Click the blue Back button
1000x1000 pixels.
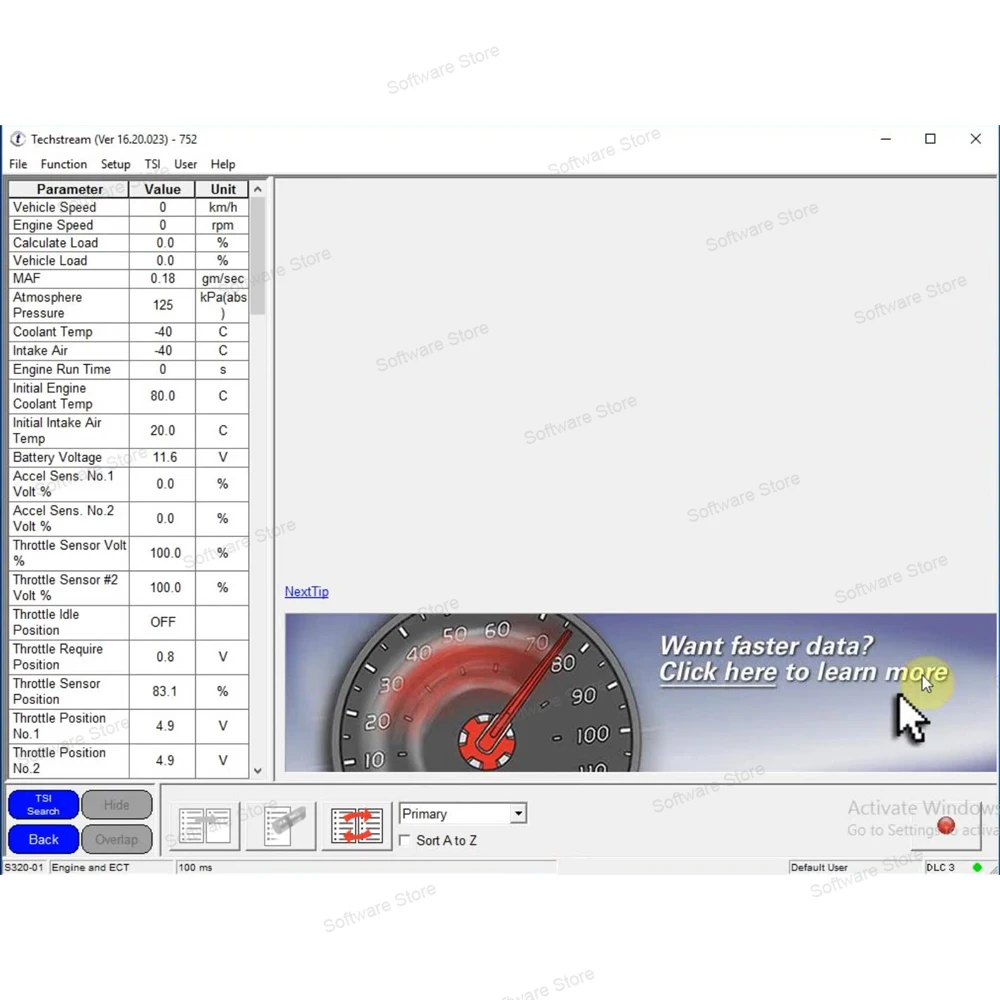(43, 839)
